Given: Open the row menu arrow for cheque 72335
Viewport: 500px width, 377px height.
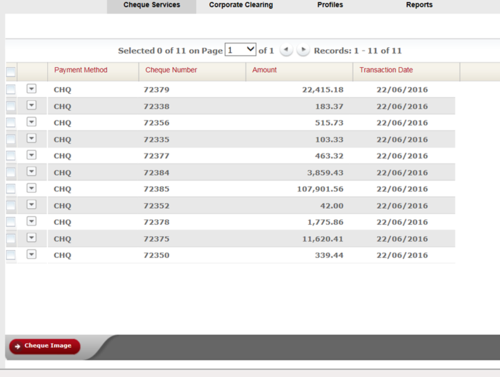Looking at the screenshot, I should click(31, 138).
